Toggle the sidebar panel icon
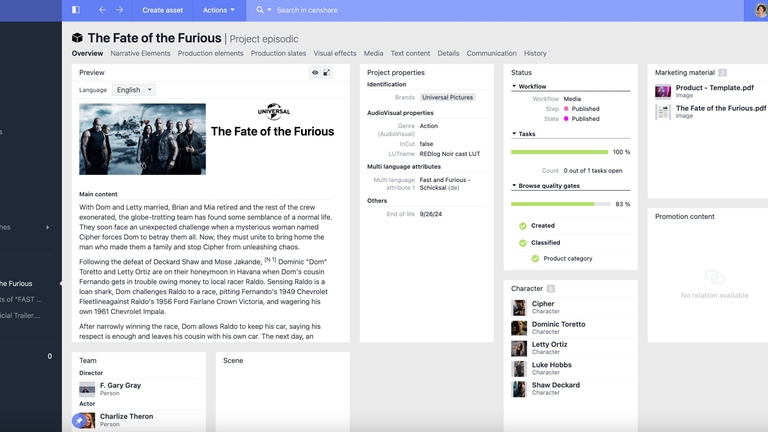The width and height of the screenshot is (768, 432). (x=75, y=10)
